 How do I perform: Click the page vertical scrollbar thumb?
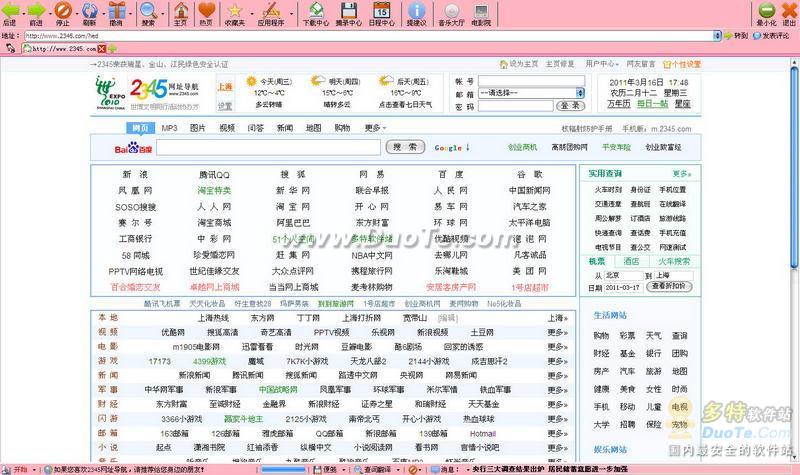pyautogui.click(x=794, y=166)
